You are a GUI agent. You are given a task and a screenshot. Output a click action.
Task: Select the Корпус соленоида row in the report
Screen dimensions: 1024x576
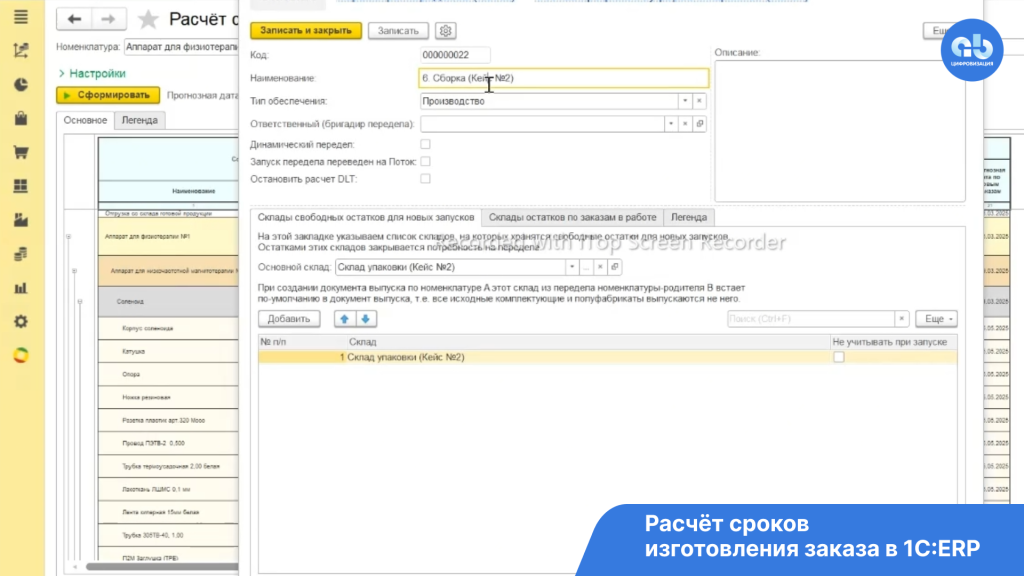tap(168, 328)
